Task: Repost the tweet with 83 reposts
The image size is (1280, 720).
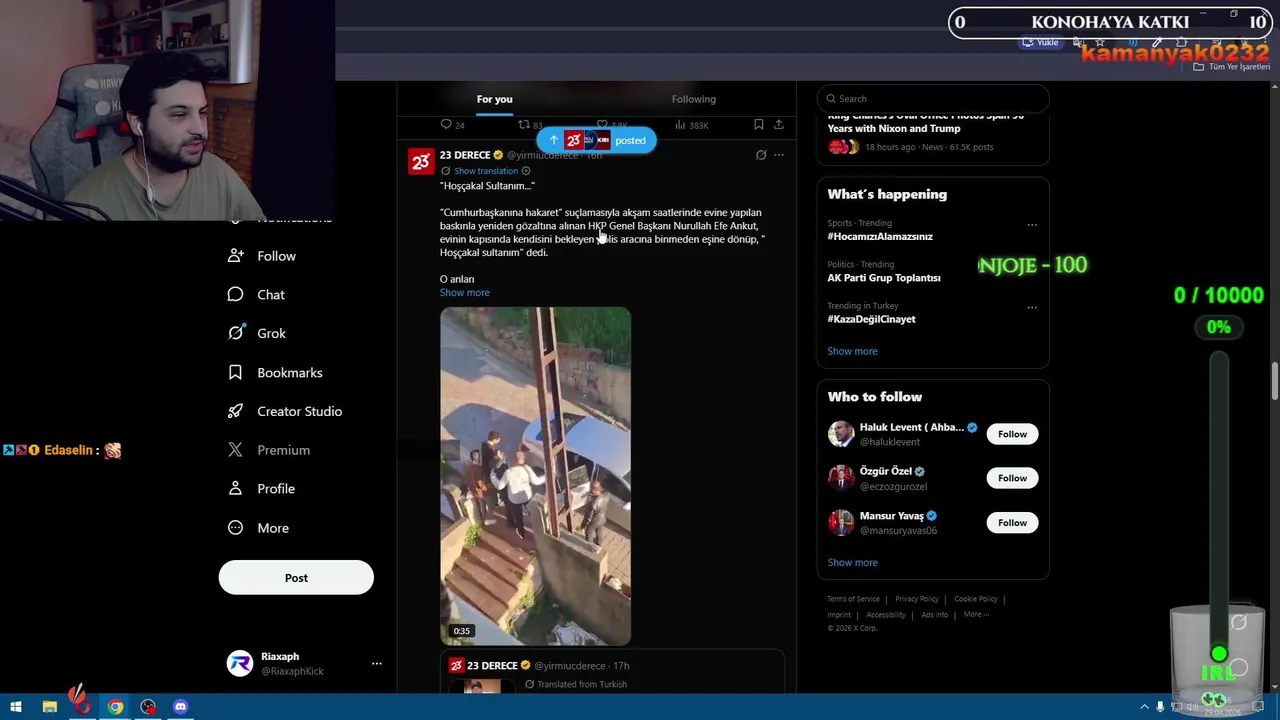Action: tap(529, 125)
